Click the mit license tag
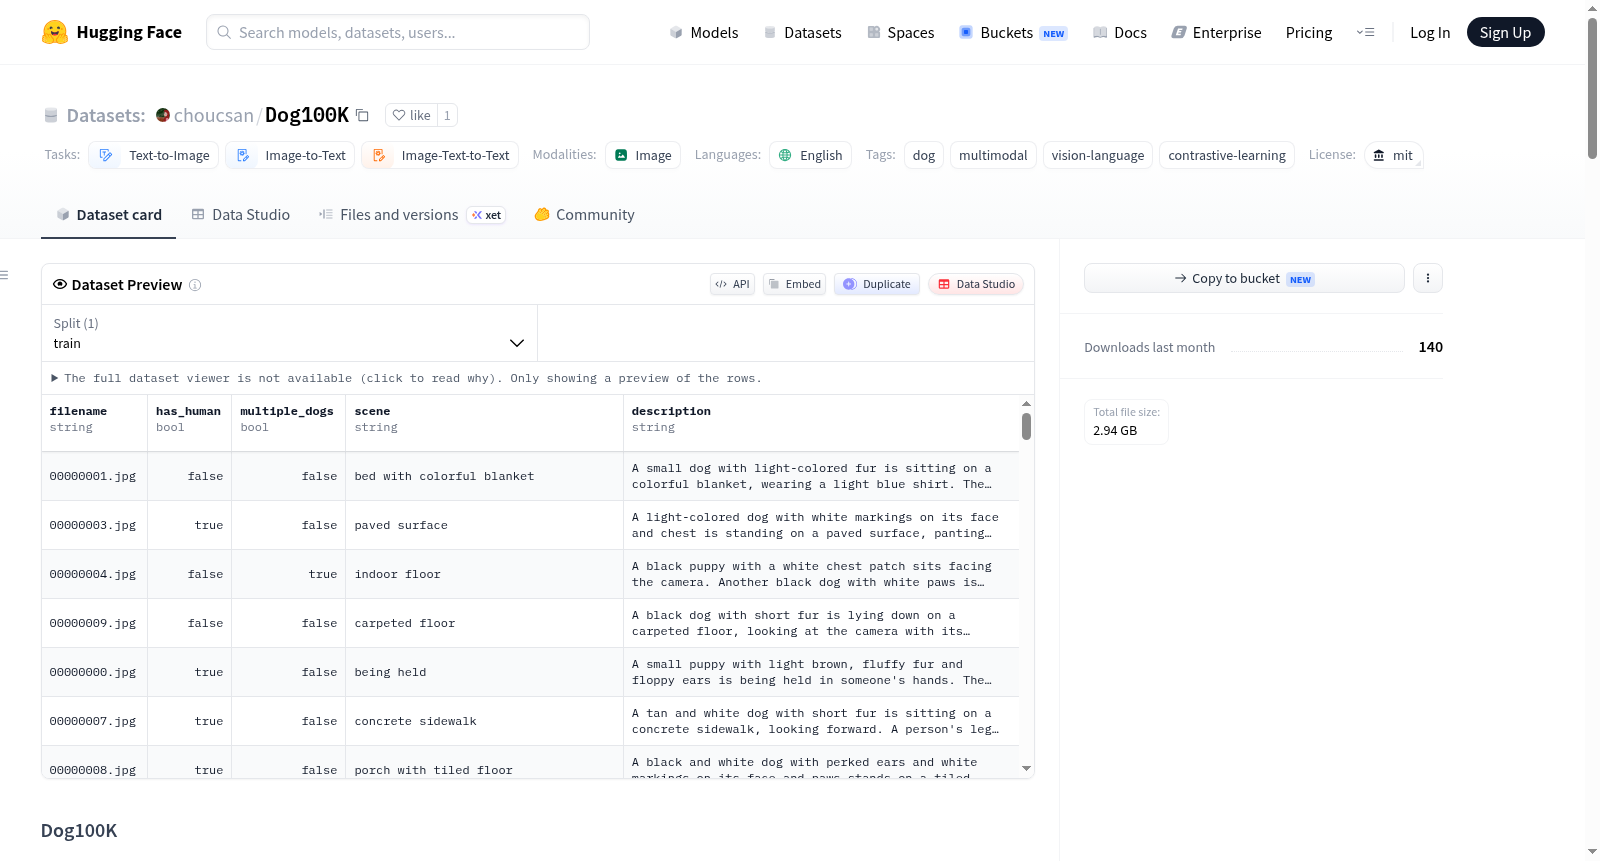The width and height of the screenshot is (1600, 861). (x=1393, y=155)
